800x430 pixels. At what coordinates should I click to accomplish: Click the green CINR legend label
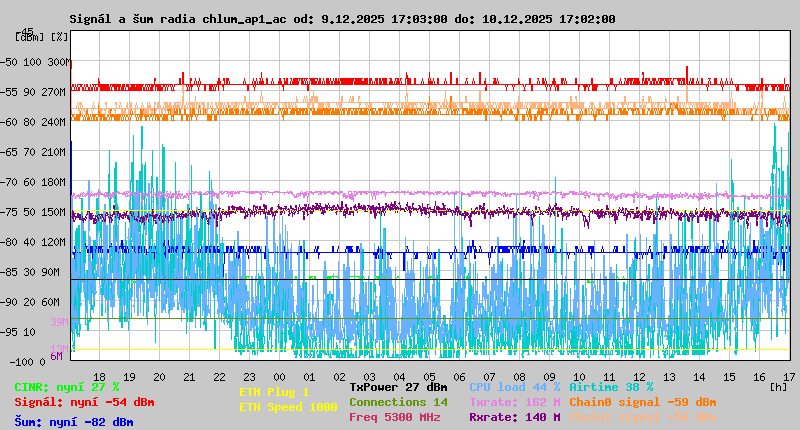(67, 387)
